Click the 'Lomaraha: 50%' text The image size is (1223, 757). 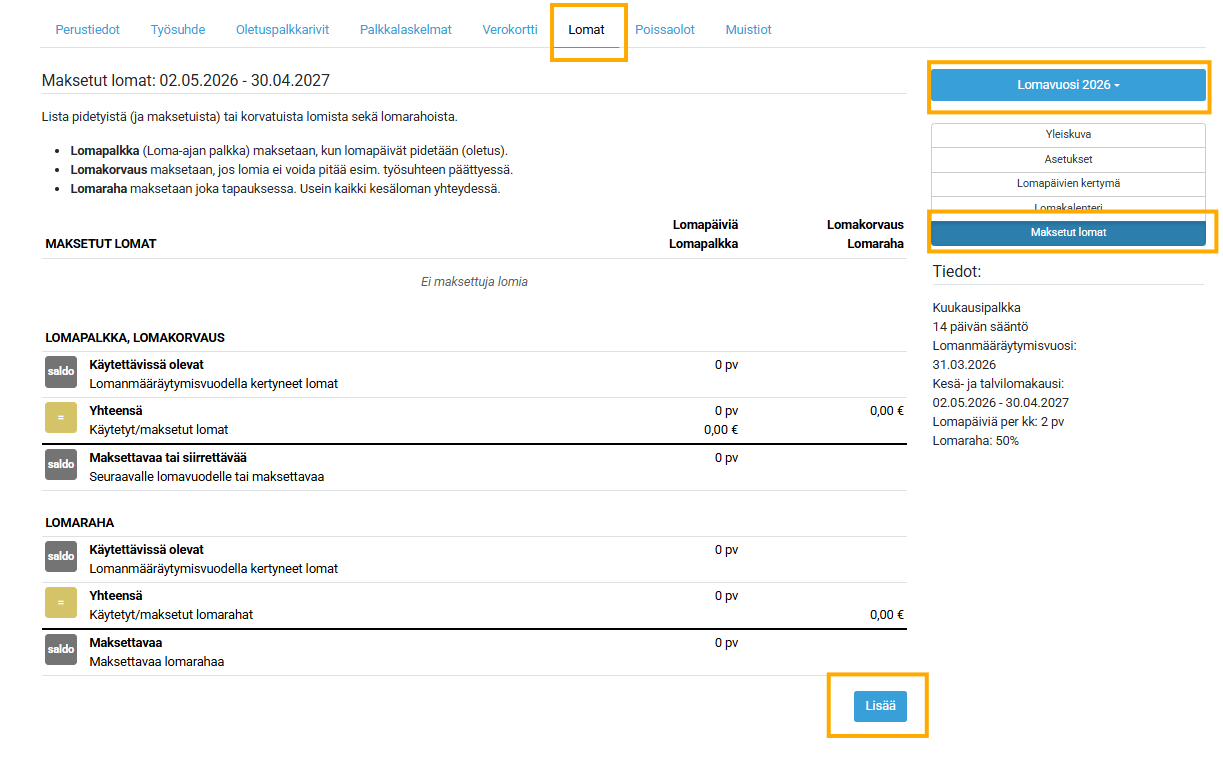(x=976, y=441)
